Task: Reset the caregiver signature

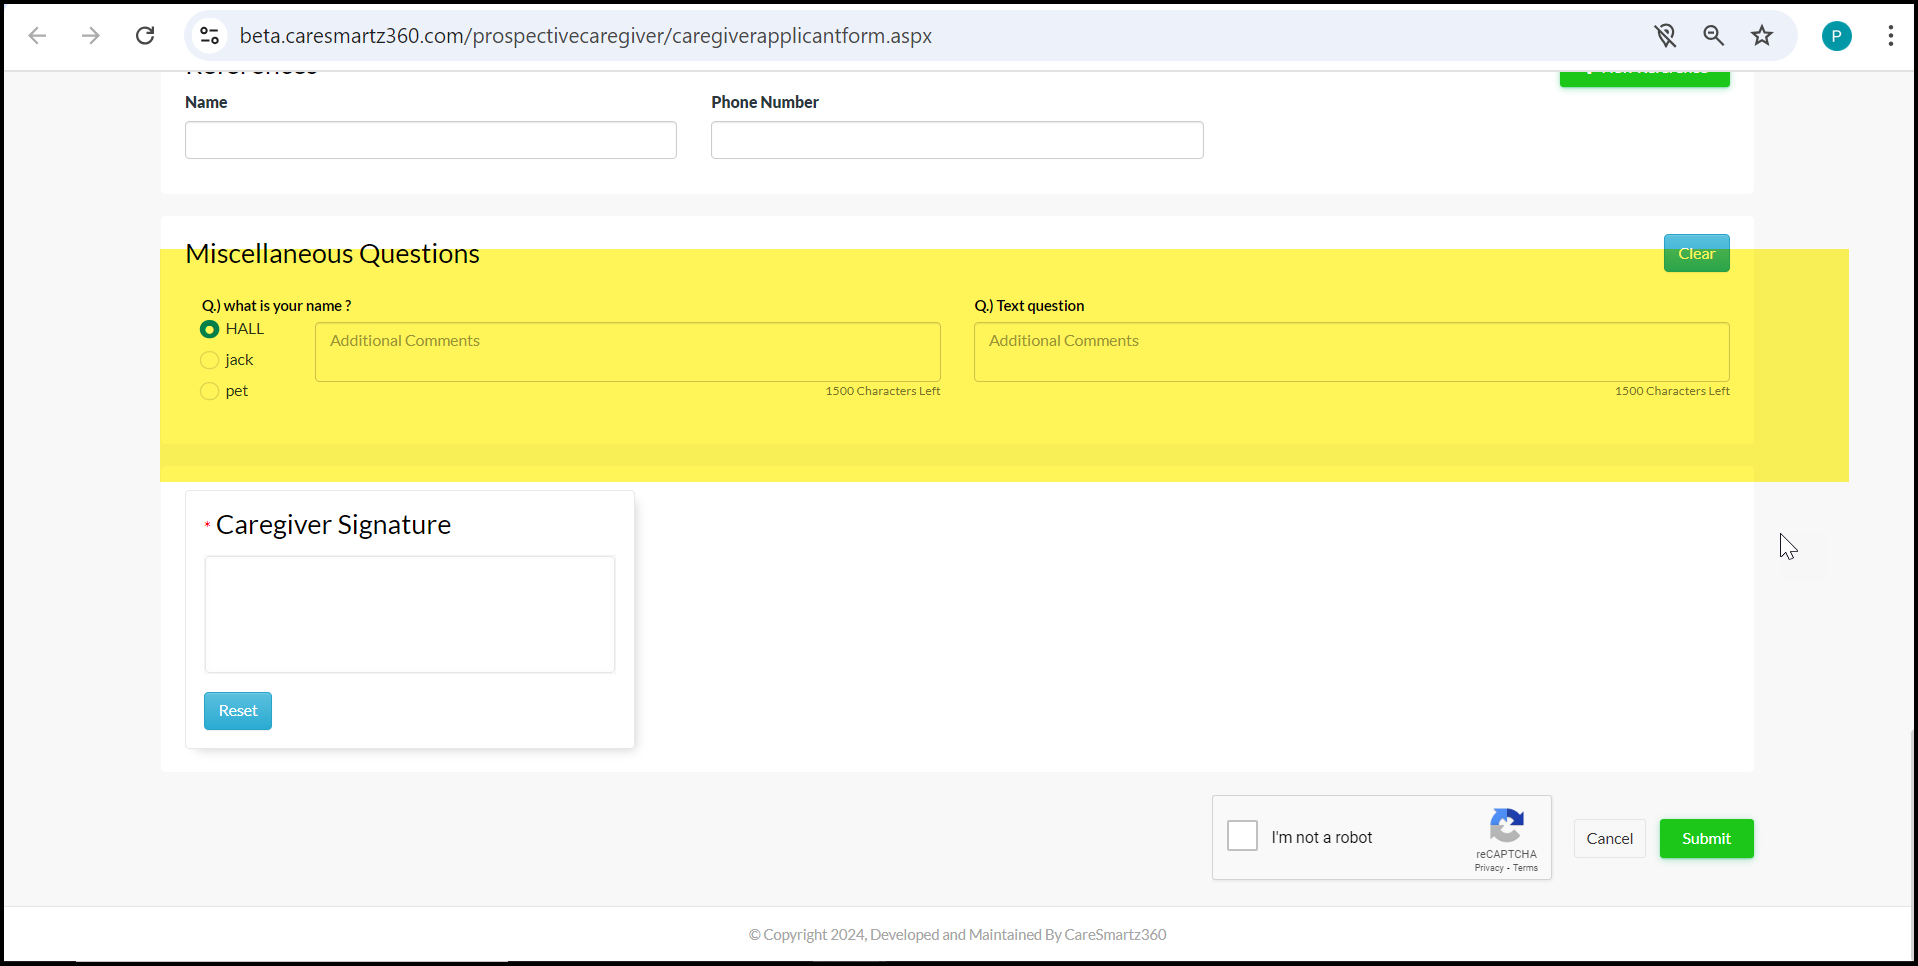Action: point(238,711)
